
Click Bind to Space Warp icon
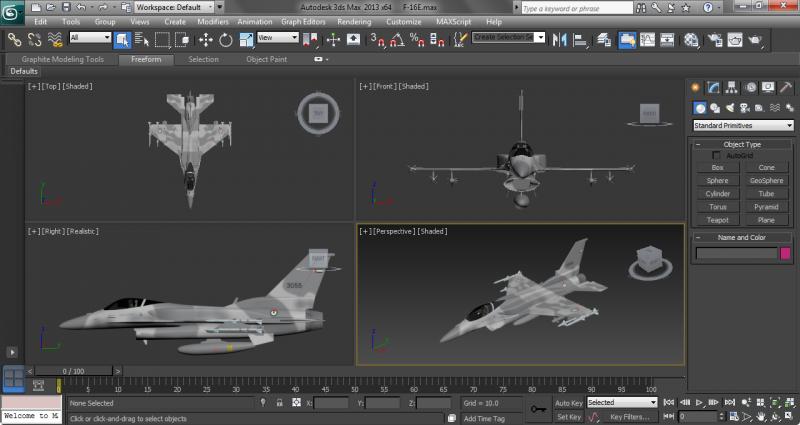(x=55, y=39)
